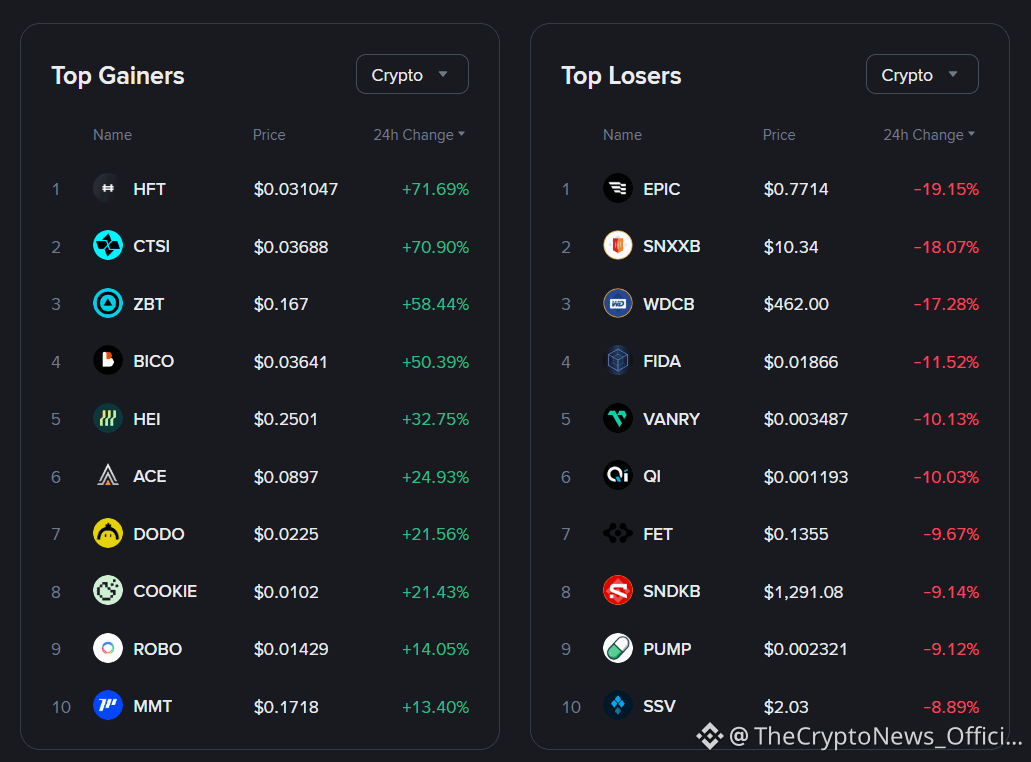Click the $0.01429 ROBO price
The image size is (1031, 762).
291,650
